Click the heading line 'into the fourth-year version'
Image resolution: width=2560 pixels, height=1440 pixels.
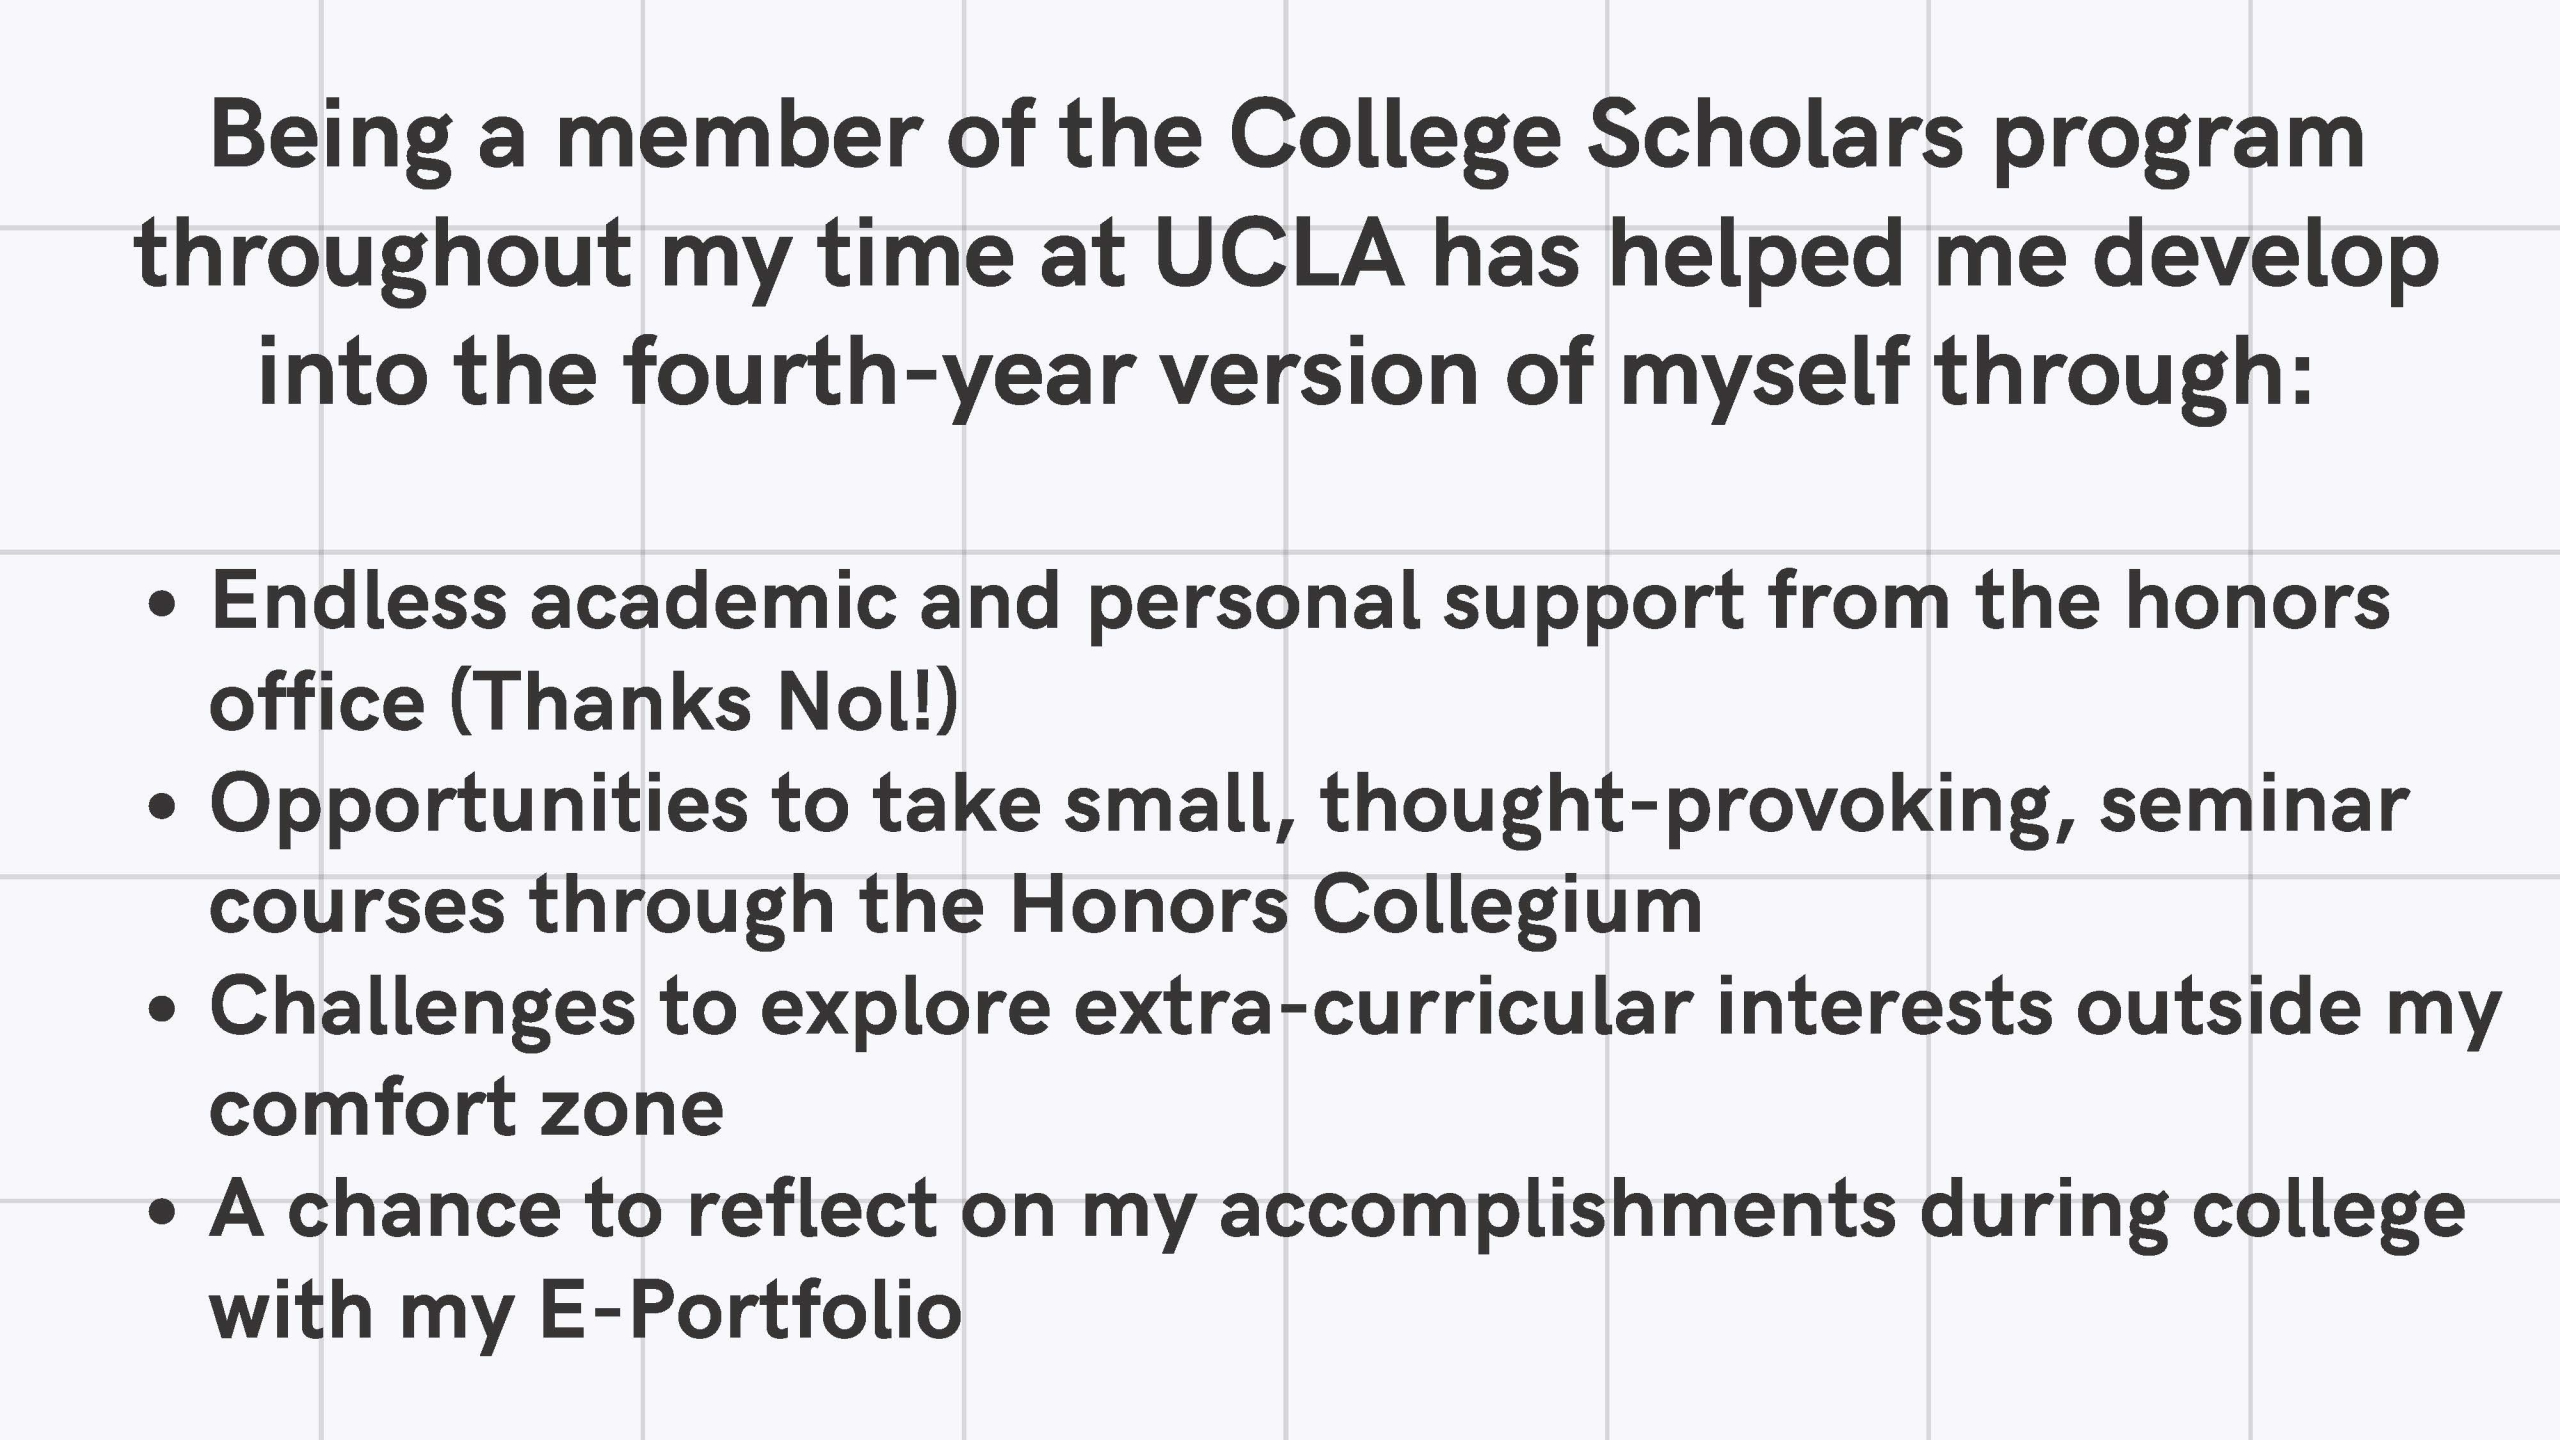pos(1287,376)
